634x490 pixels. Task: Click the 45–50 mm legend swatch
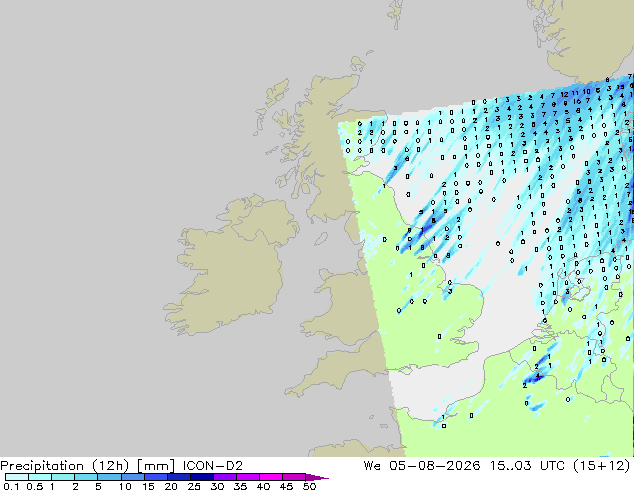[294, 477]
